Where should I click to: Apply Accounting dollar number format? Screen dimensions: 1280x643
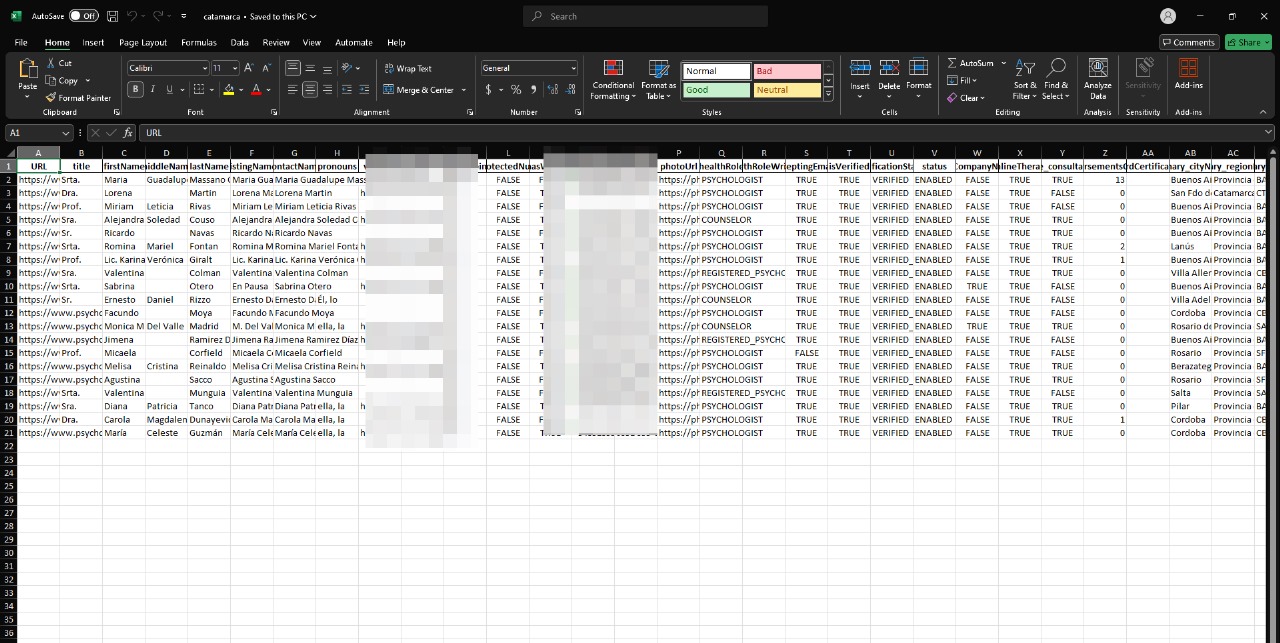[x=488, y=89]
